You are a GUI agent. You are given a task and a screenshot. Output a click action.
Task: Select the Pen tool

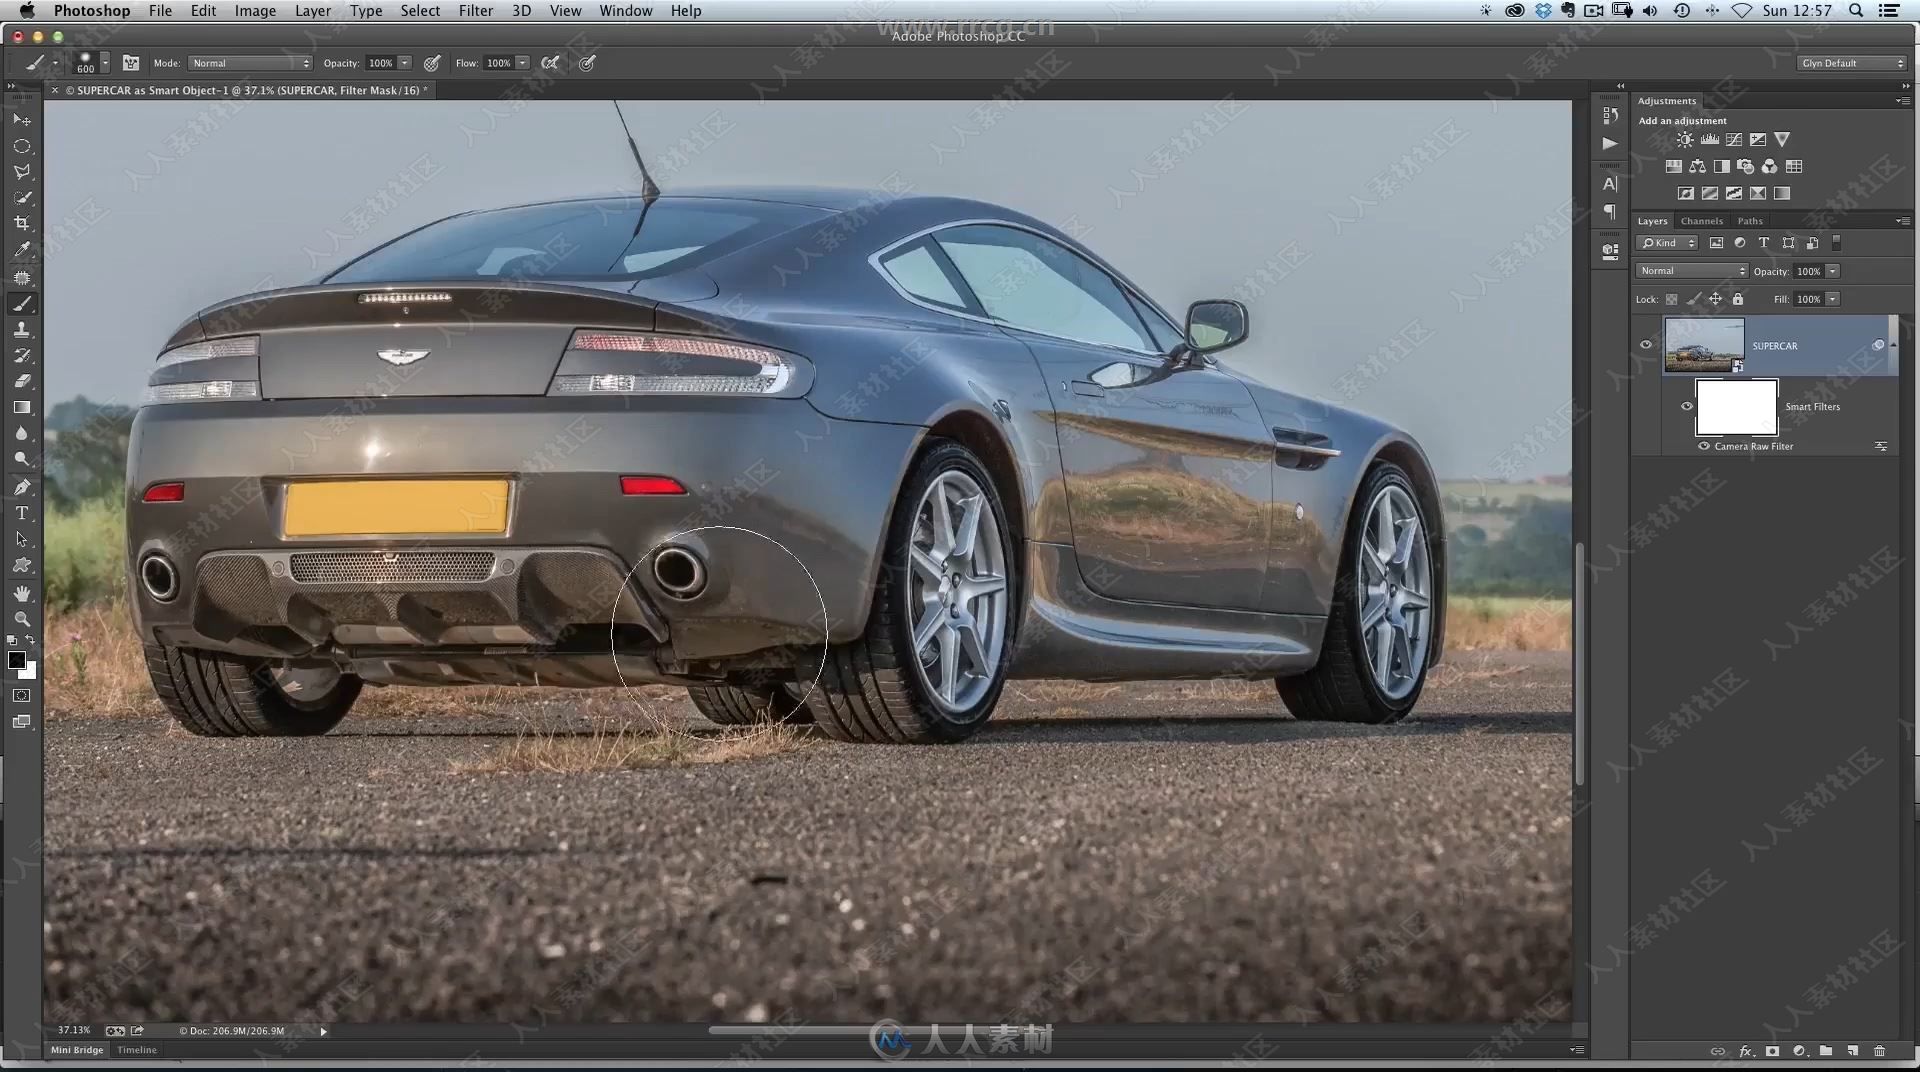[x=21, y=487]
